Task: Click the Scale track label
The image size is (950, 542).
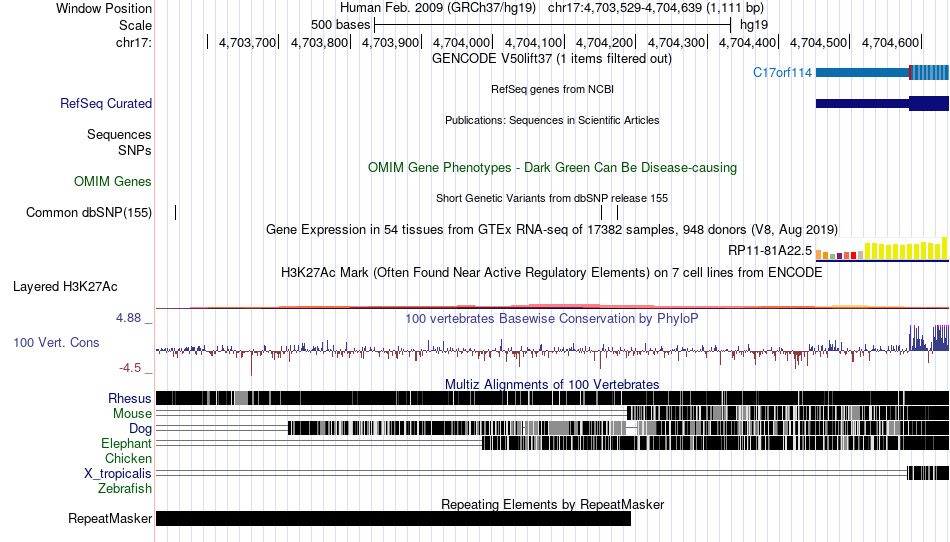Action: tap(135, 25)
